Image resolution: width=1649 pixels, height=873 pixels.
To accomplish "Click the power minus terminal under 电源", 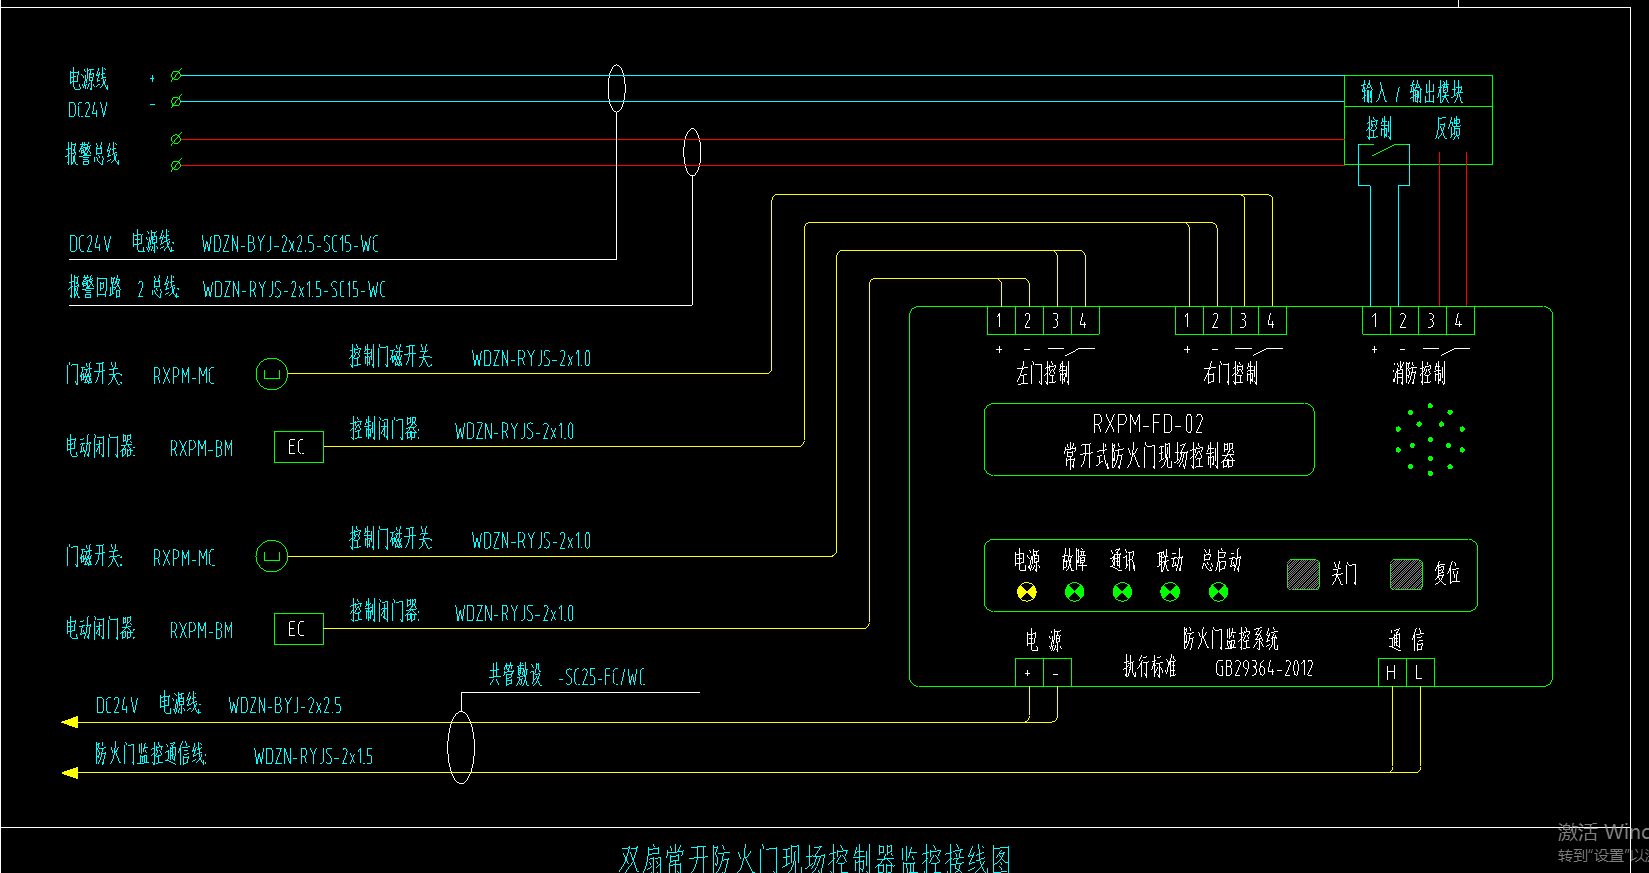I will pos(1057,673).
